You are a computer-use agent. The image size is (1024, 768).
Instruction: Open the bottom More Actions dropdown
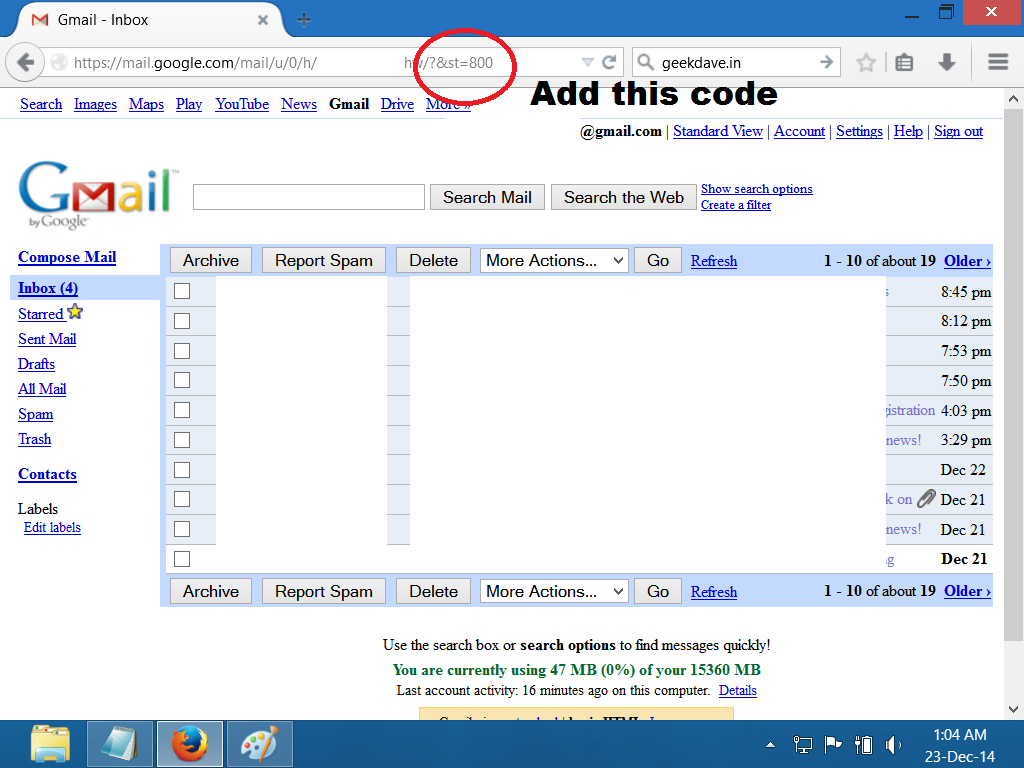pos(554,591)
